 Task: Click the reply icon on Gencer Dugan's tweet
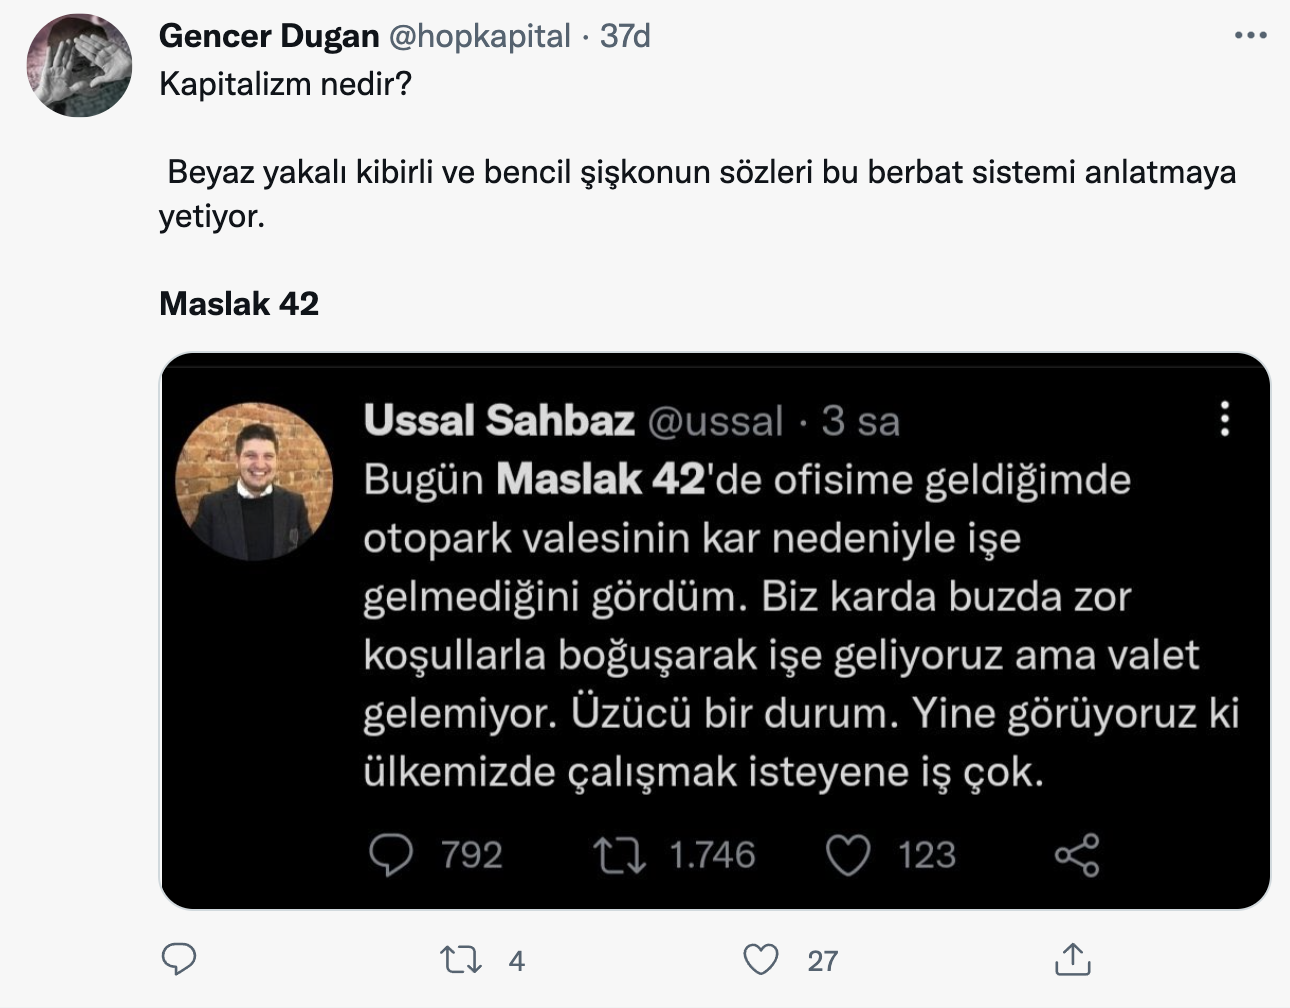179,959
